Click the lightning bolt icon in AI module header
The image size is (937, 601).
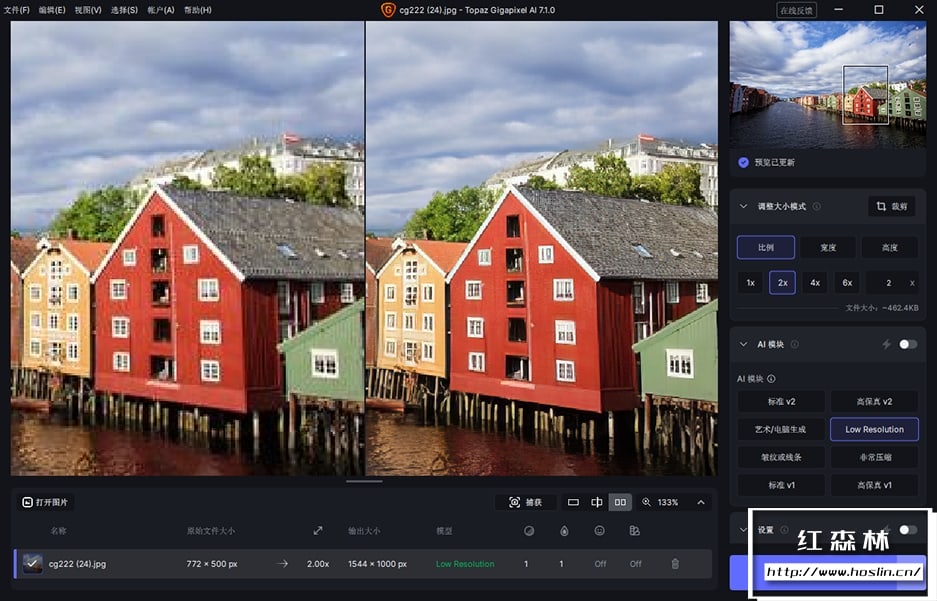[886, 344]
